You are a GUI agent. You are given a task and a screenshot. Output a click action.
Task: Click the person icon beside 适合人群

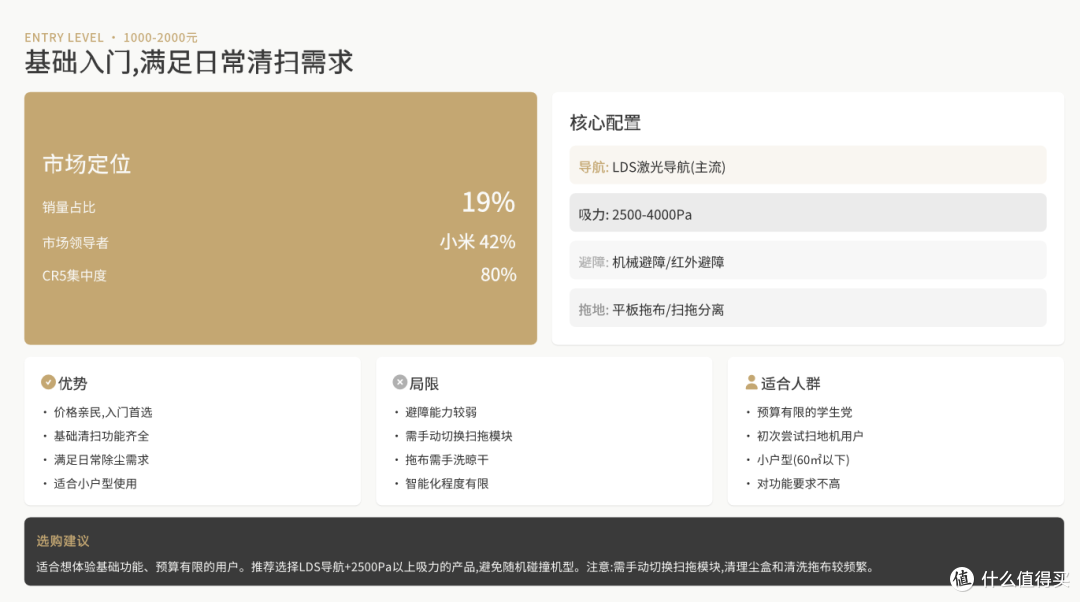point(751,382)
